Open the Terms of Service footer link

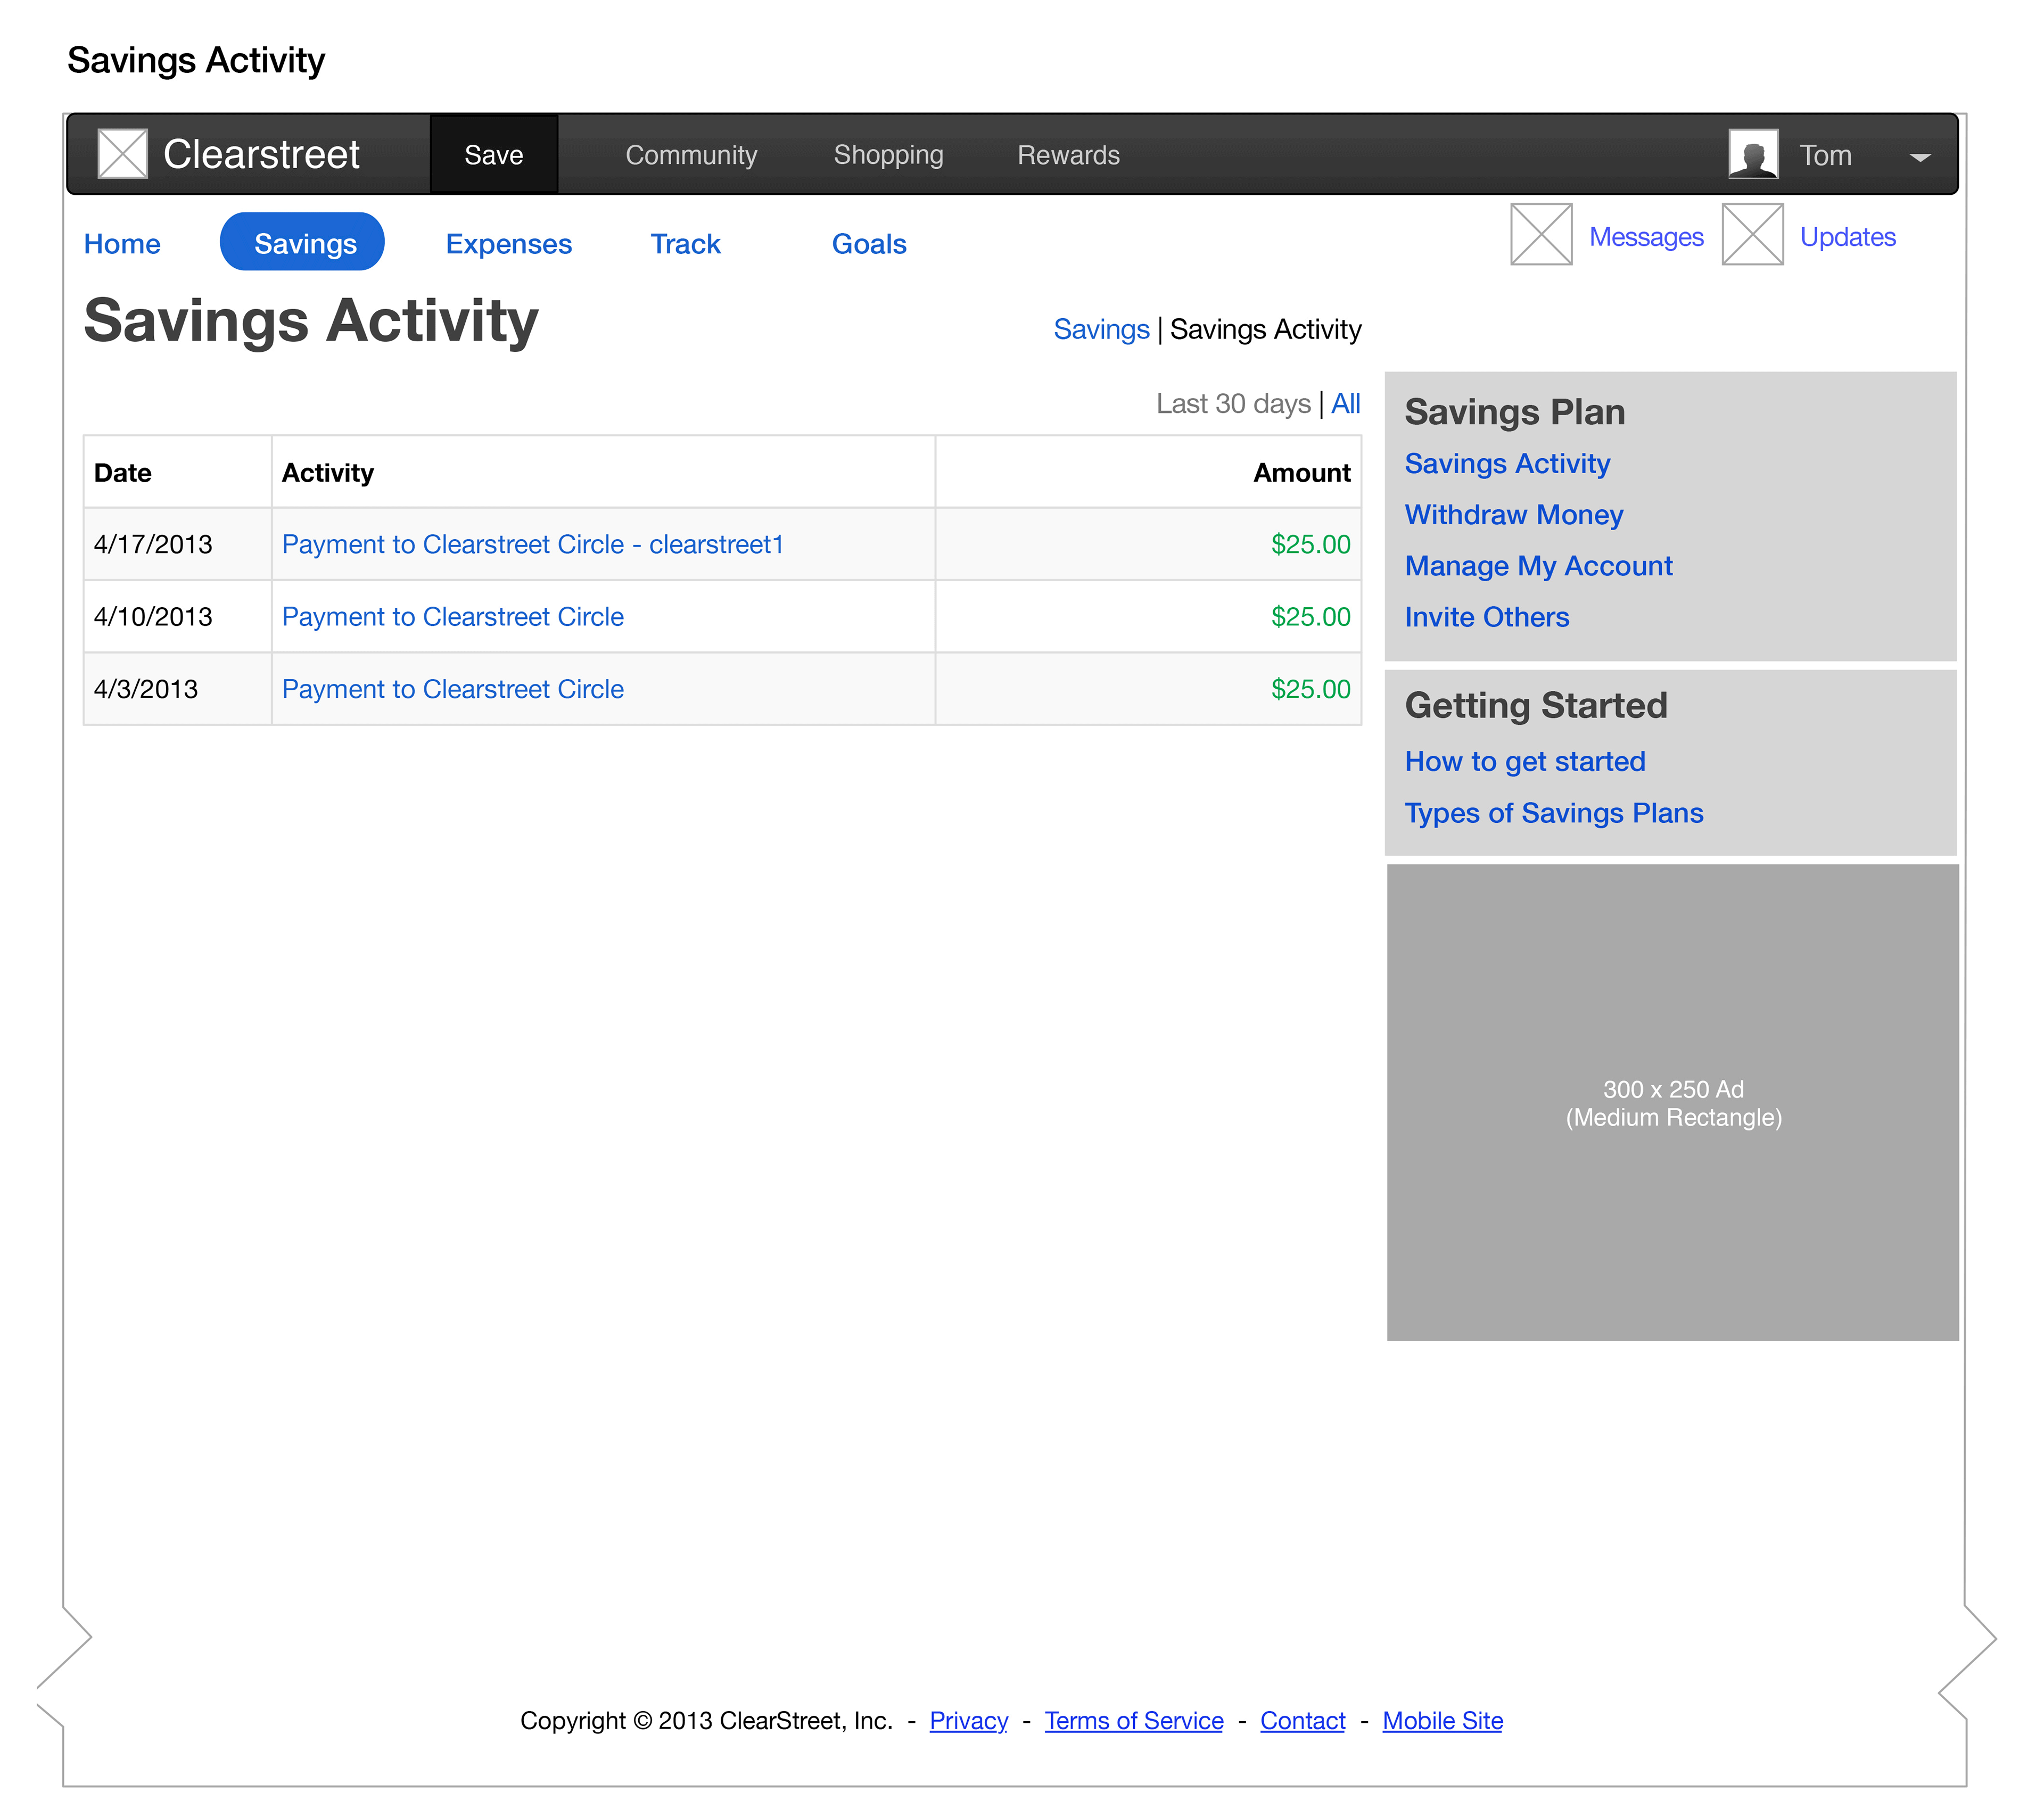(1133, 1721)
